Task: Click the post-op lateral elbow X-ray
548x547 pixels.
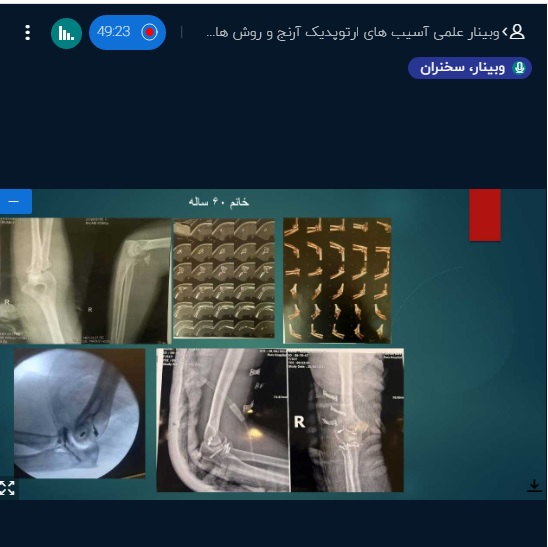Action: pyautogui.click(x=223, y=420)
